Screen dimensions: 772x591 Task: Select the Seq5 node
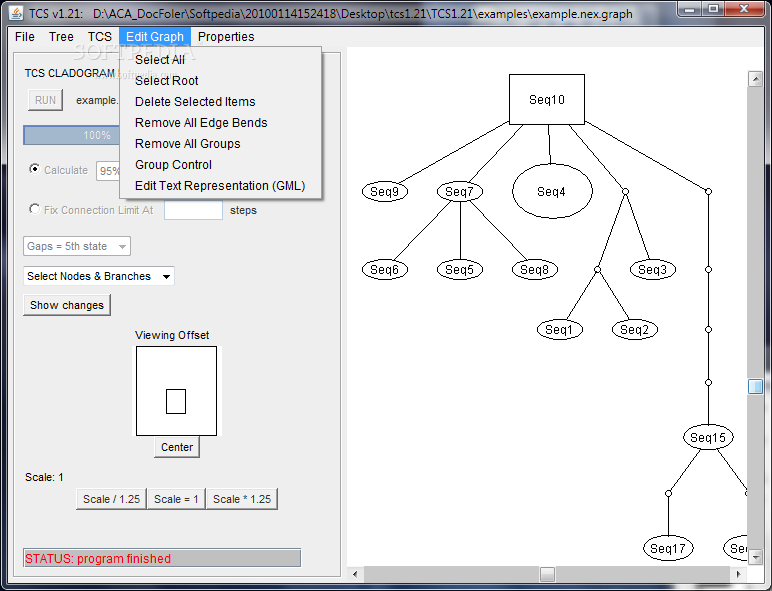(460, 270)
